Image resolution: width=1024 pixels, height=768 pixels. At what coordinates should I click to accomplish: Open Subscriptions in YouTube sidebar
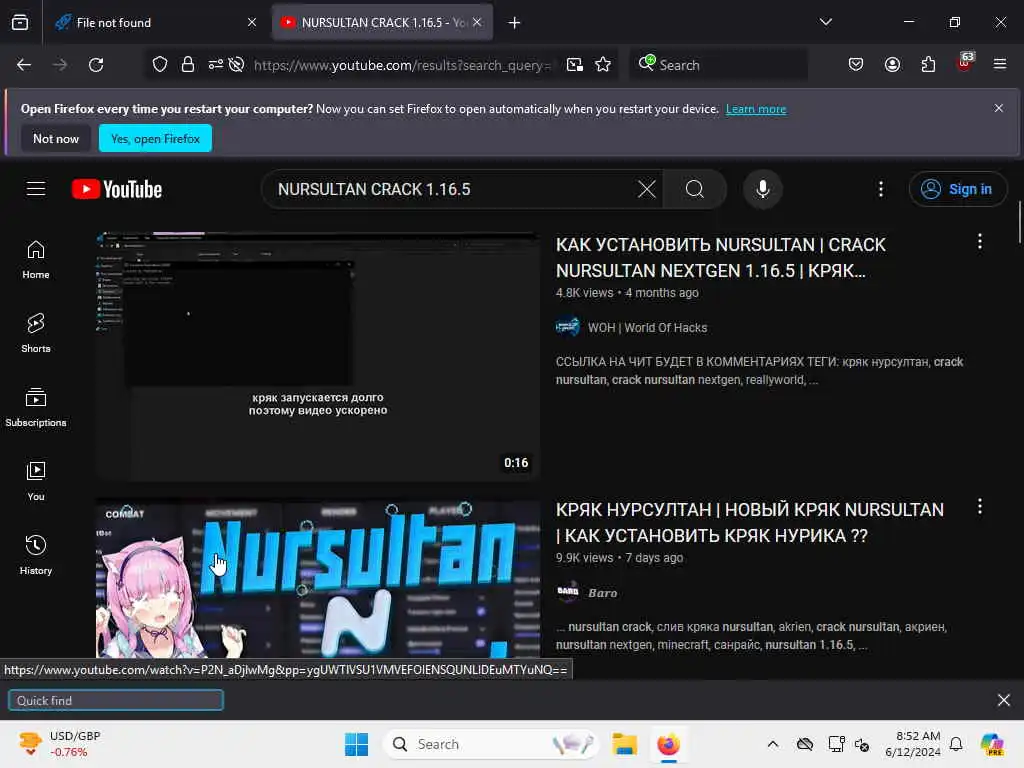[x=36, y=408]
